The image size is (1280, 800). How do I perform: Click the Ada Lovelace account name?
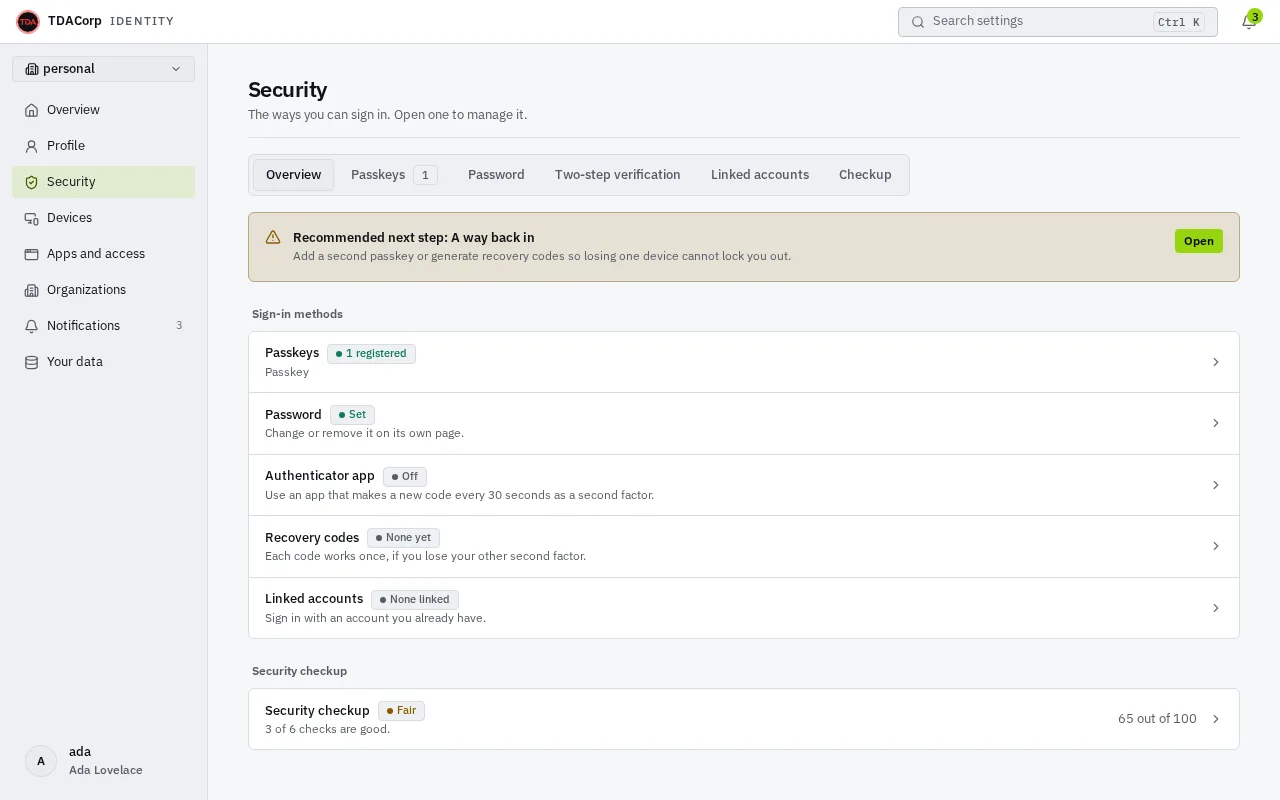pyautogui.click(x=106, y=770)
